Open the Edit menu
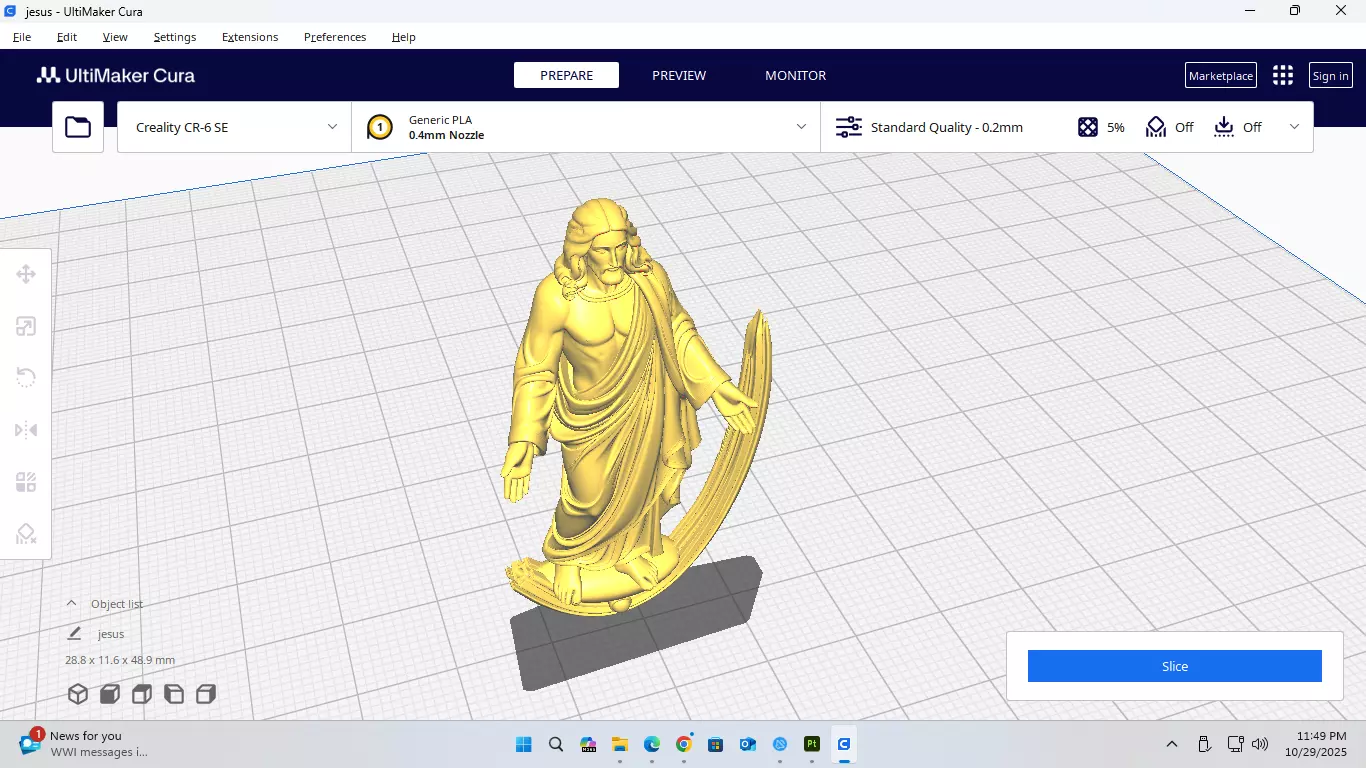This screenshot has height=768, width=1366. click(x=67, y=37)
